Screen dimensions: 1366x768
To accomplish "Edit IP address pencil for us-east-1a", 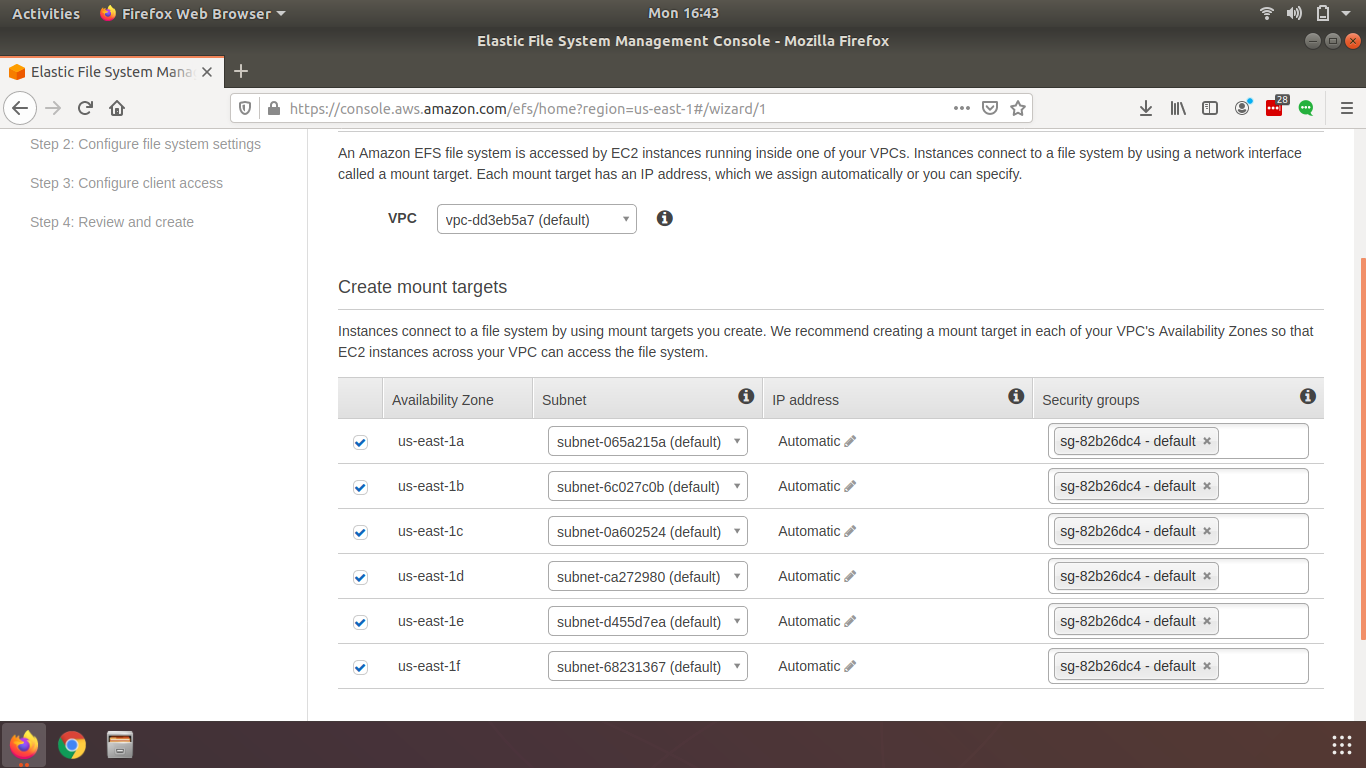I will pos(850,441).
